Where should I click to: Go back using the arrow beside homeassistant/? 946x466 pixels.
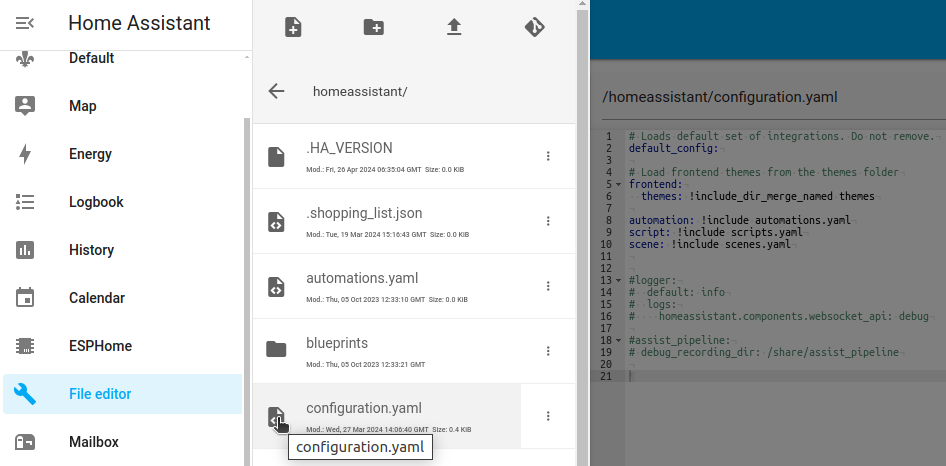tap(277, 91)
